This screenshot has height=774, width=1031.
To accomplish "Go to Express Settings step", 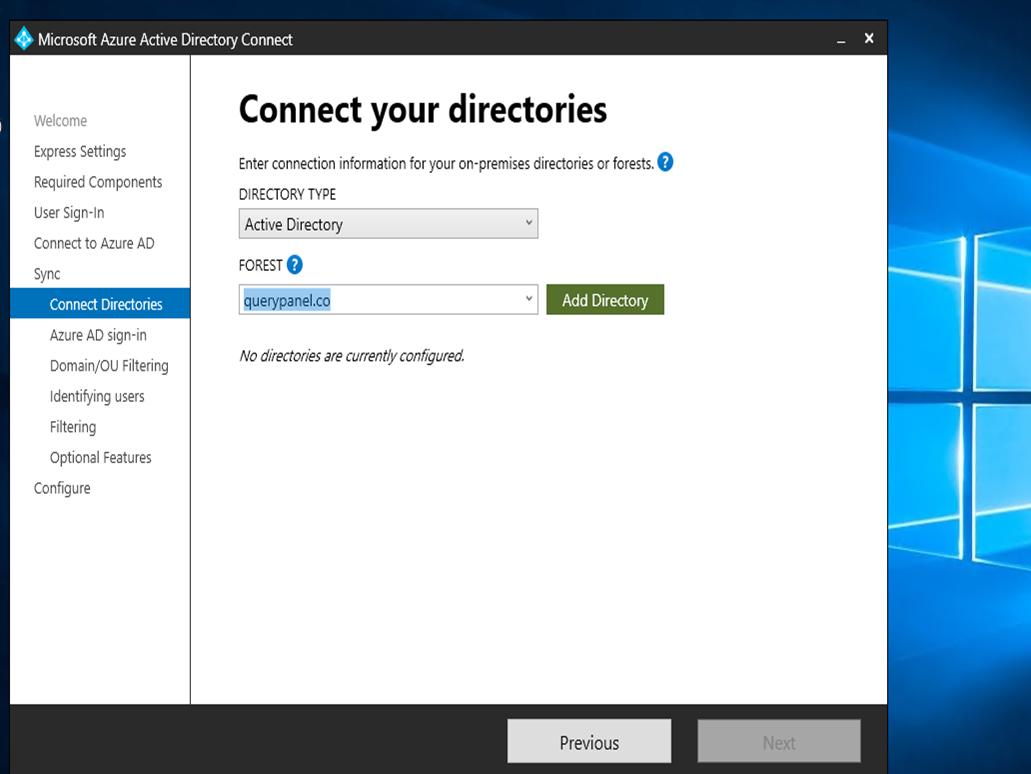I will tap(80, 152).
